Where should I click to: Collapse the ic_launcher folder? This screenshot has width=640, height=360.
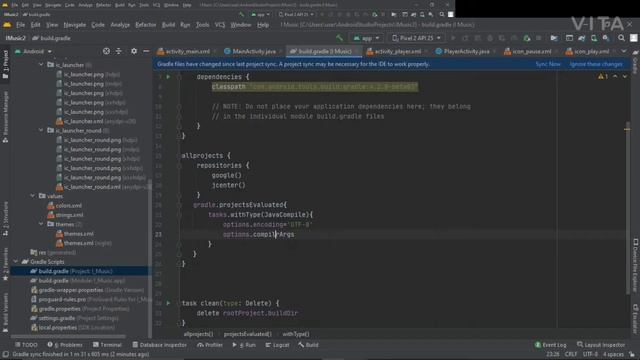[x=41, y=64]
